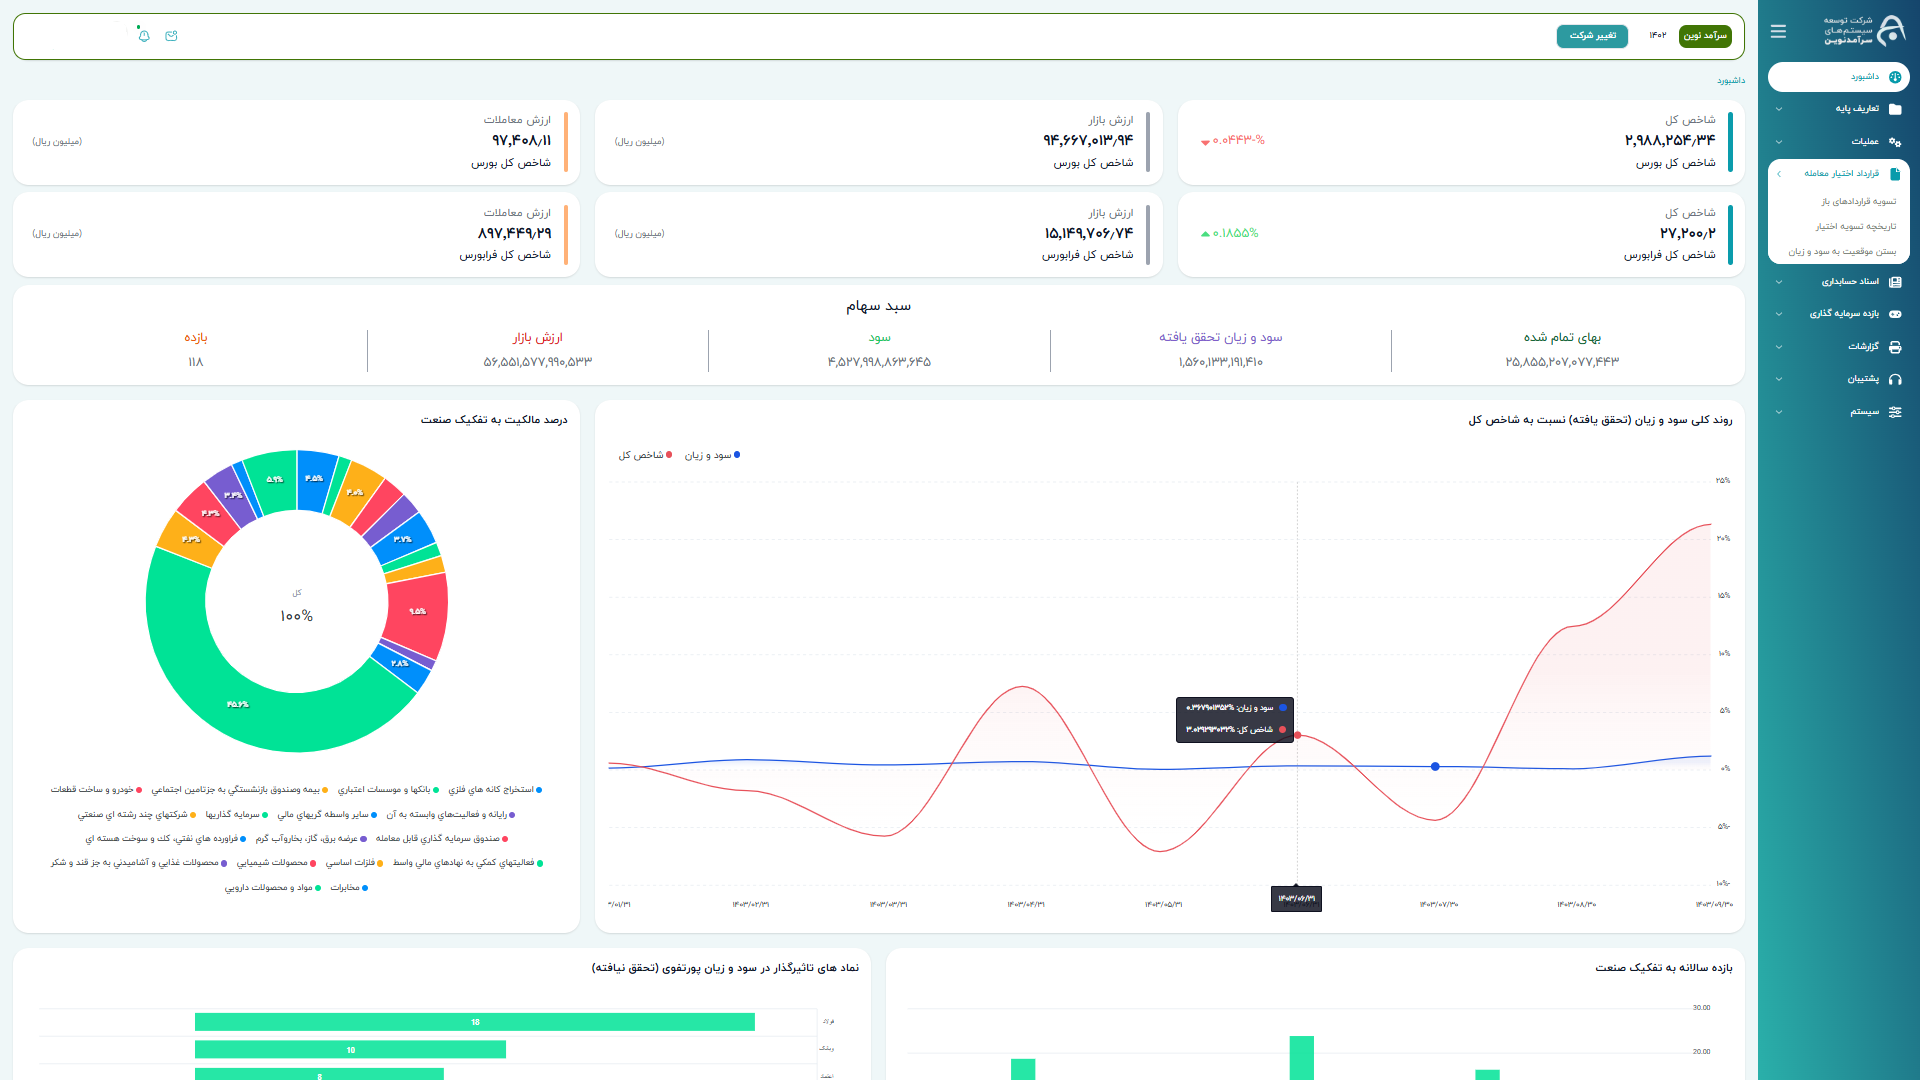Open تاریخچه تسویه اختیار menu item
This screenshot has width=1920, height=1080.
tap(1855, 227)
